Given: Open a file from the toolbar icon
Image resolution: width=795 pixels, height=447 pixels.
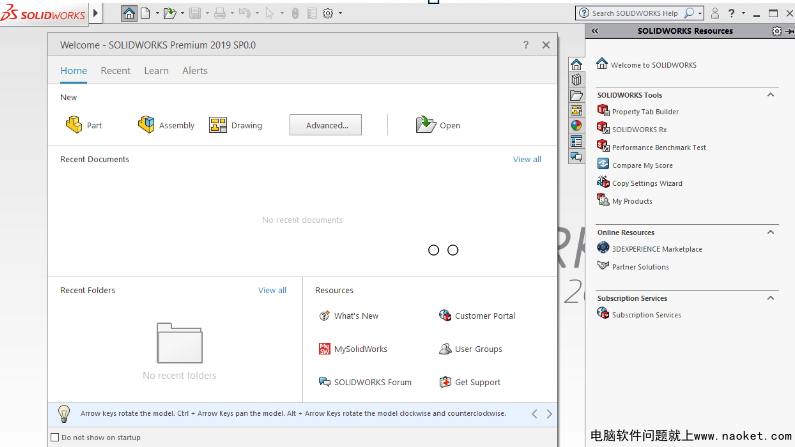Looking at the screenshot, I should 169,13.
